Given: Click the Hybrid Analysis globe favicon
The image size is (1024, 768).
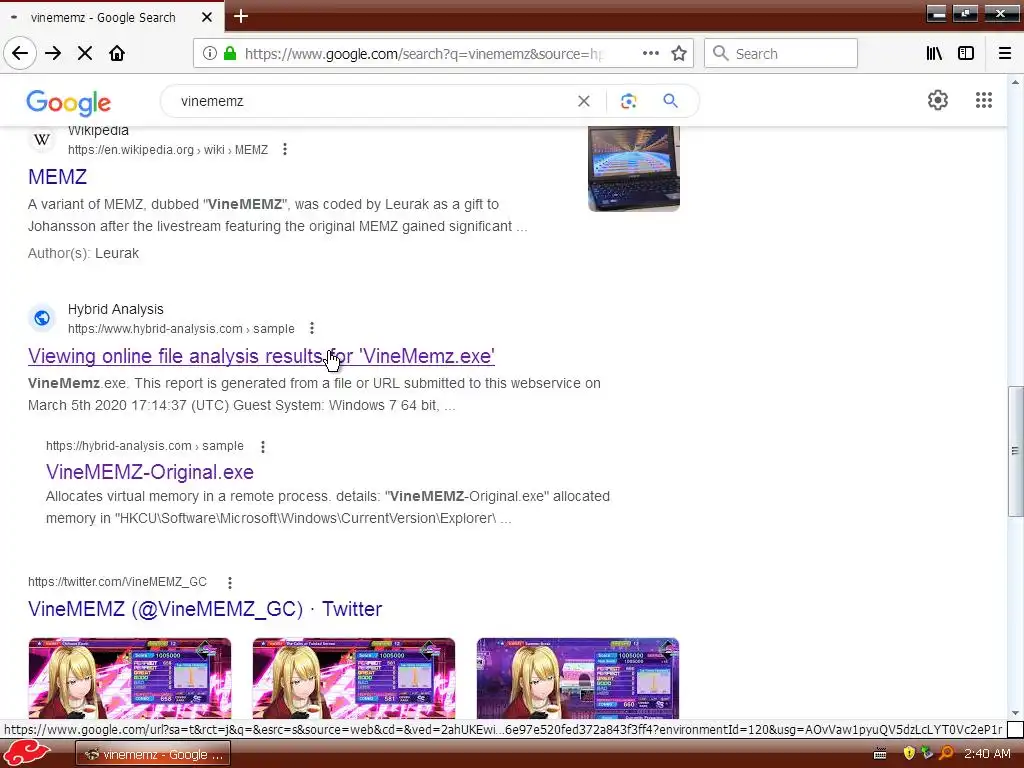Looking at the screenshot, I should click(42, 318).
